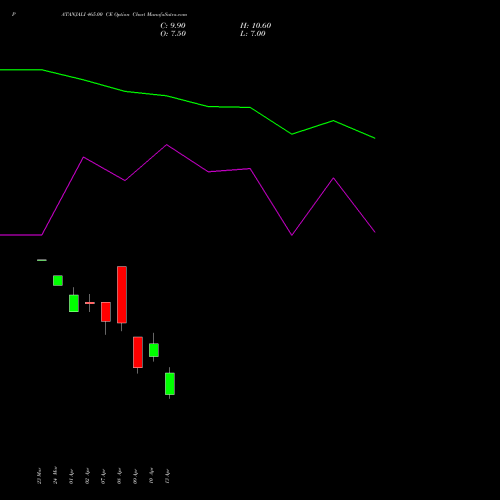Select the '02 Apr' date axis label
Screen dimensions: 500x500
[x=87, y=476]
